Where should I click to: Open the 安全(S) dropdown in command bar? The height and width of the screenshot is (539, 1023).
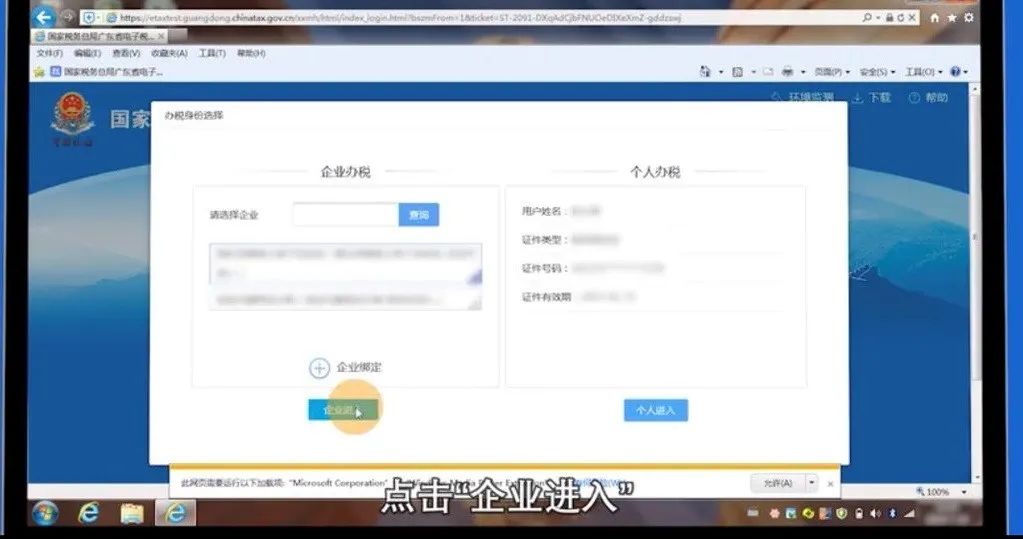[x=878, y=72]
